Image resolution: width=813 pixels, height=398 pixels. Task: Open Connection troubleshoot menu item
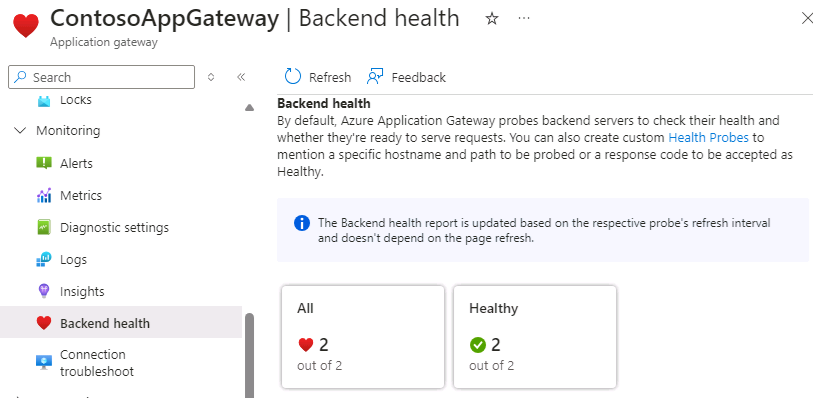(97, 363)
